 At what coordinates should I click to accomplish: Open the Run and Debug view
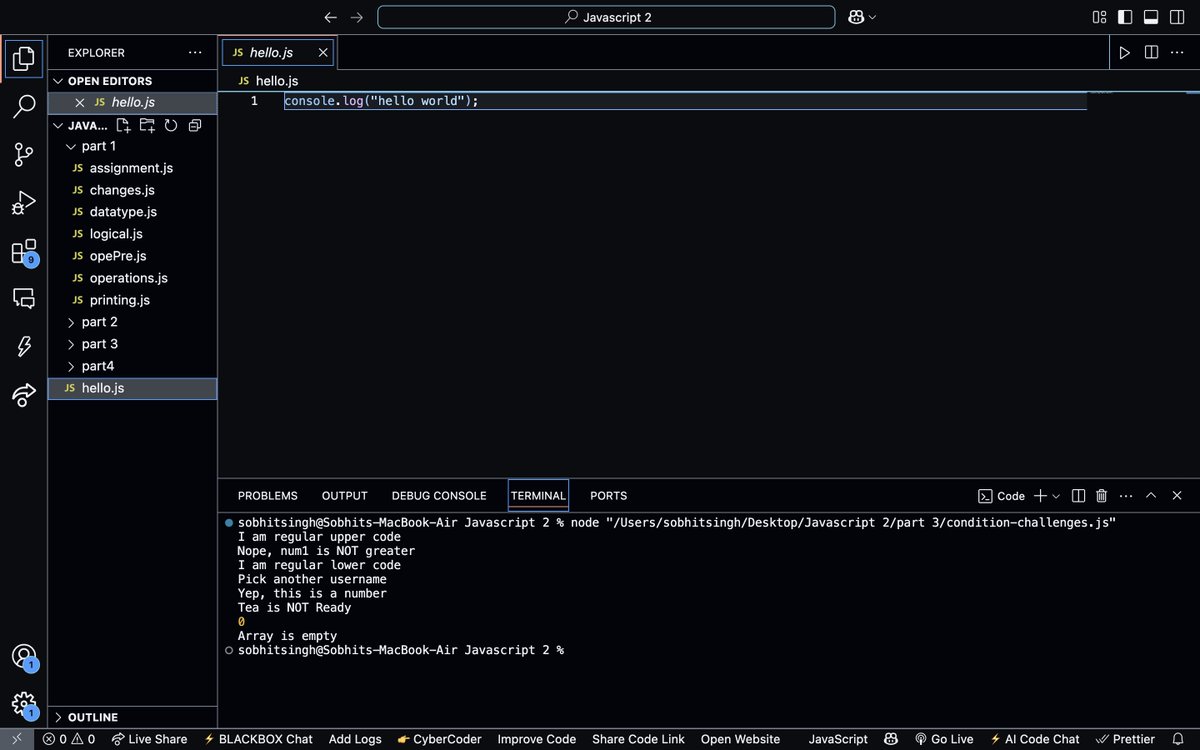[24, 202]
